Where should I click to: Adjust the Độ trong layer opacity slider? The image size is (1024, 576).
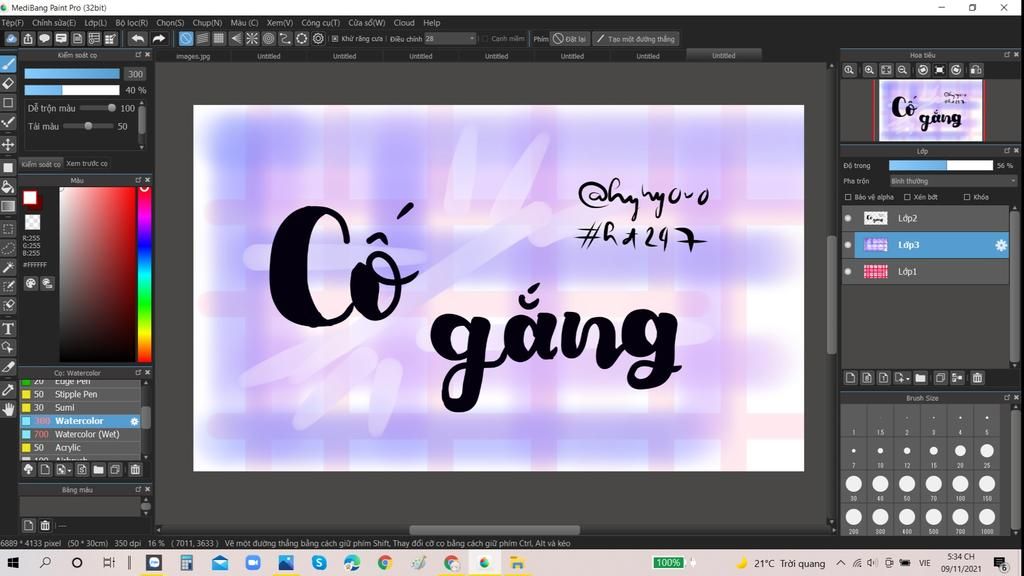(x=940, y=166)
